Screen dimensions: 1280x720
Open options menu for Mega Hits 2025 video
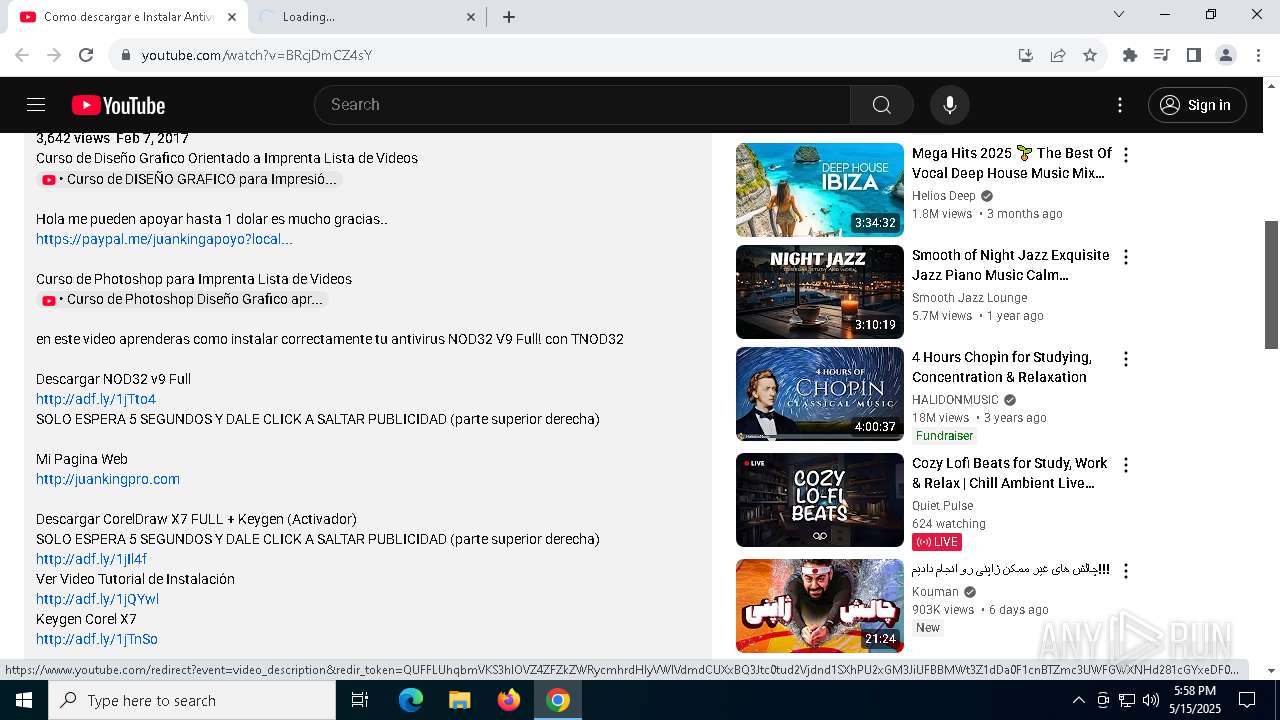pyautogui.click(x=1126, y=155)
